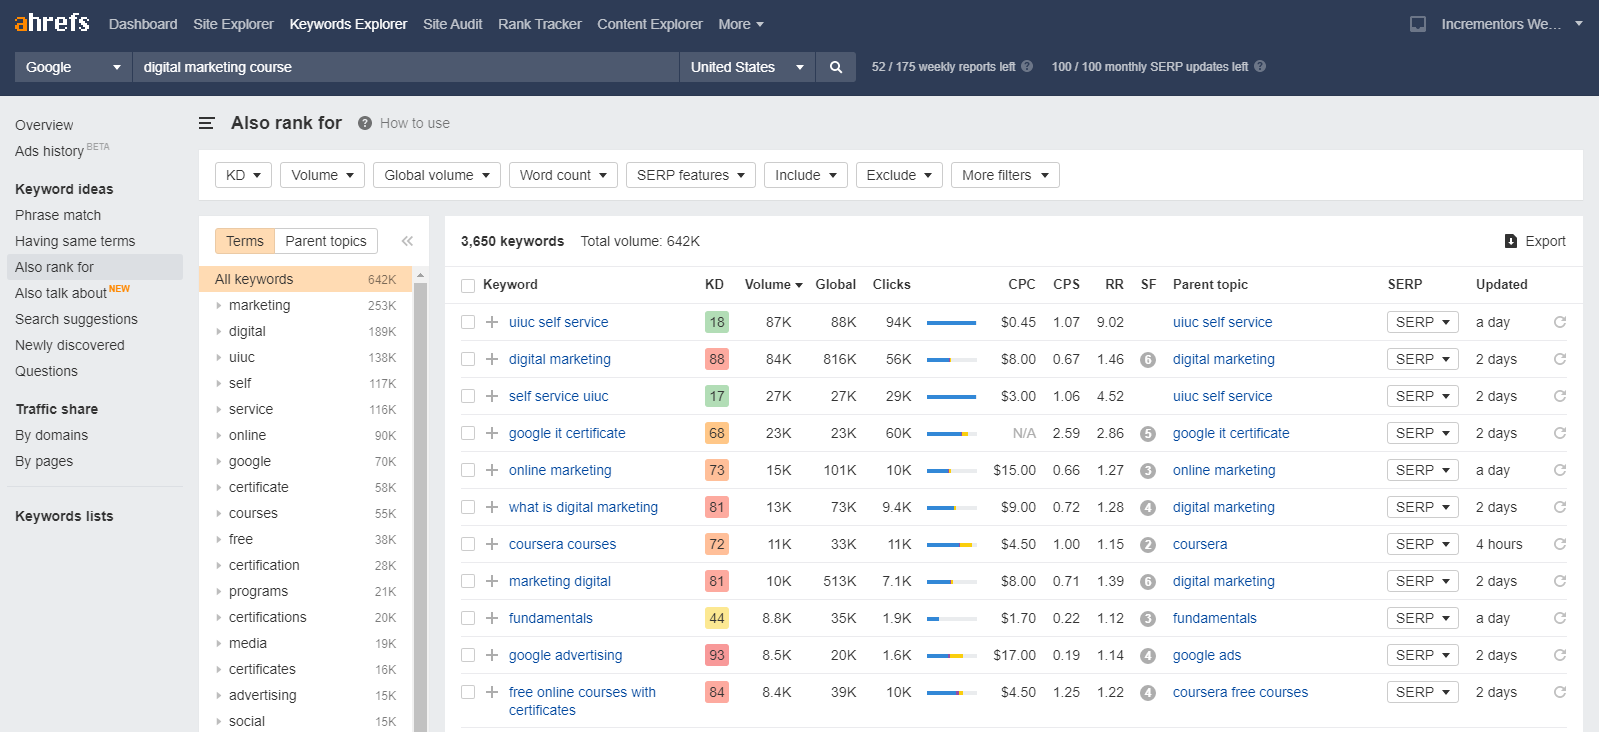Add digital marketing keyword with plus icon

click(x=492, y=359)
